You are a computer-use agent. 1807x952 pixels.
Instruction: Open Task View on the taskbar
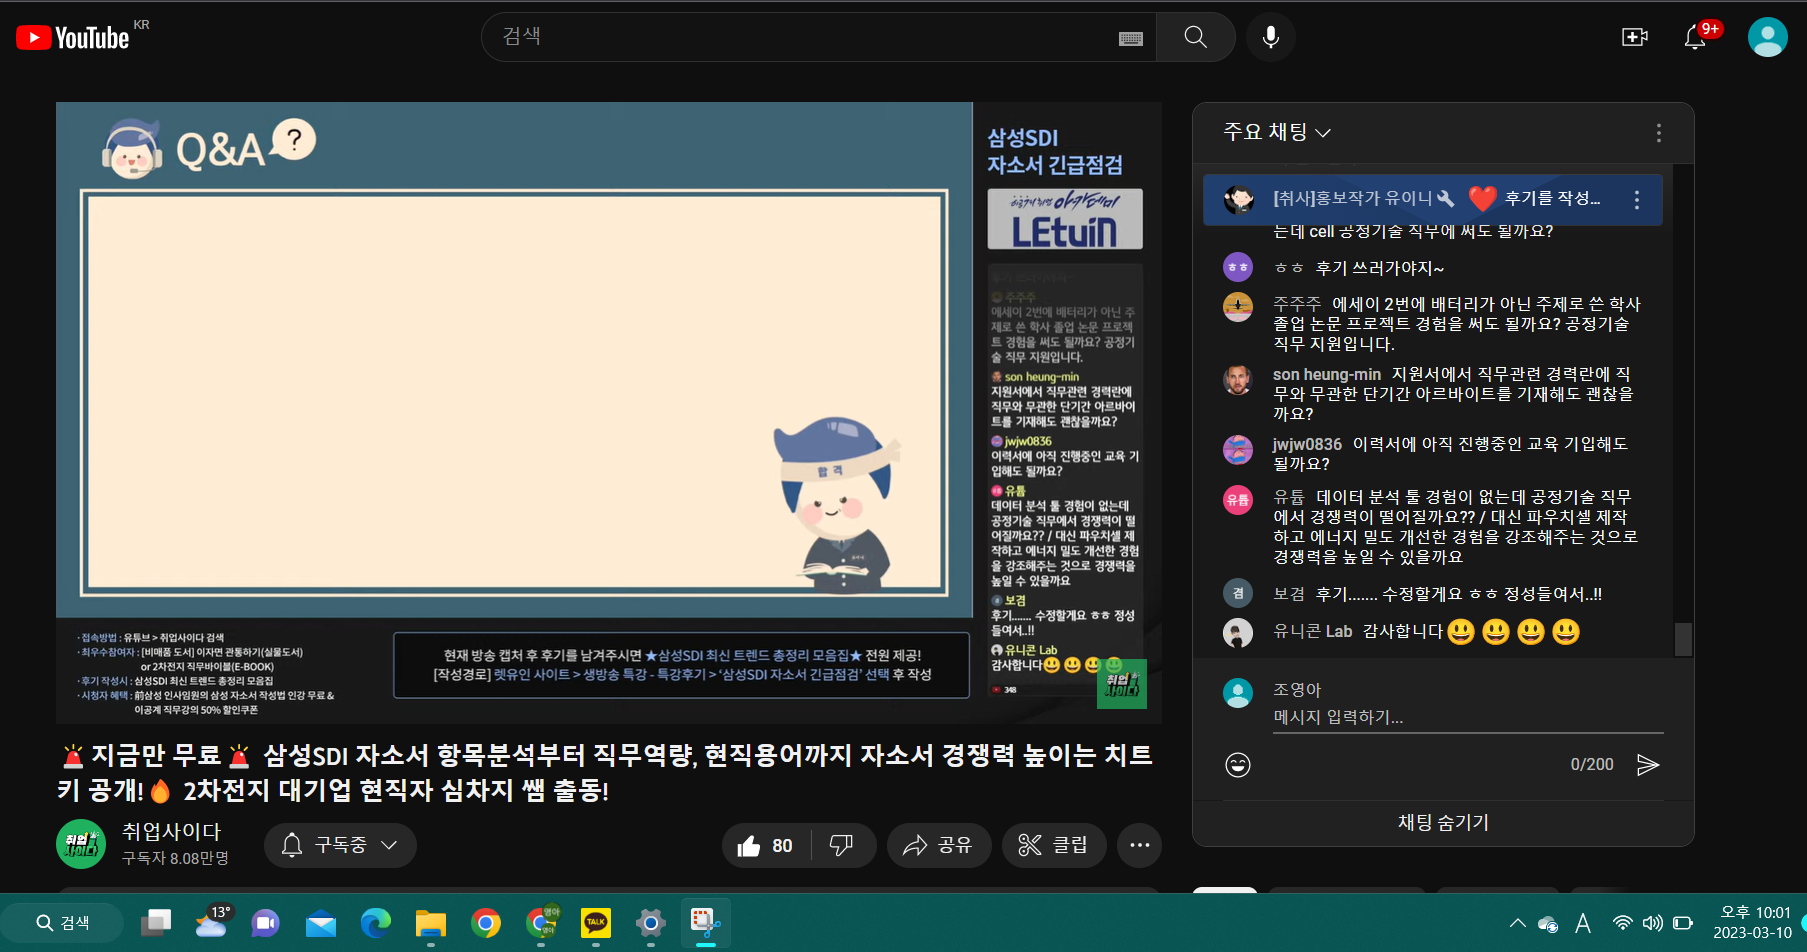155,923
